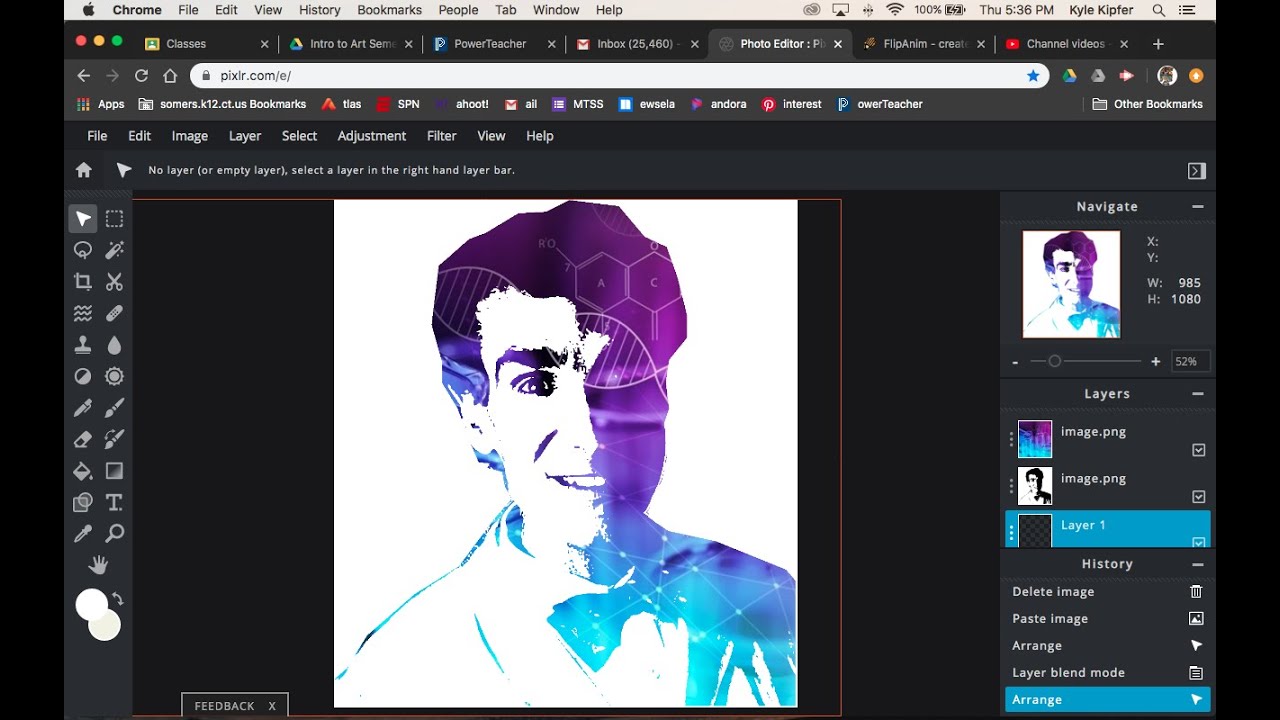
Task: Select the Text tool
Action: pyautogui.click(x=115, y=502)
